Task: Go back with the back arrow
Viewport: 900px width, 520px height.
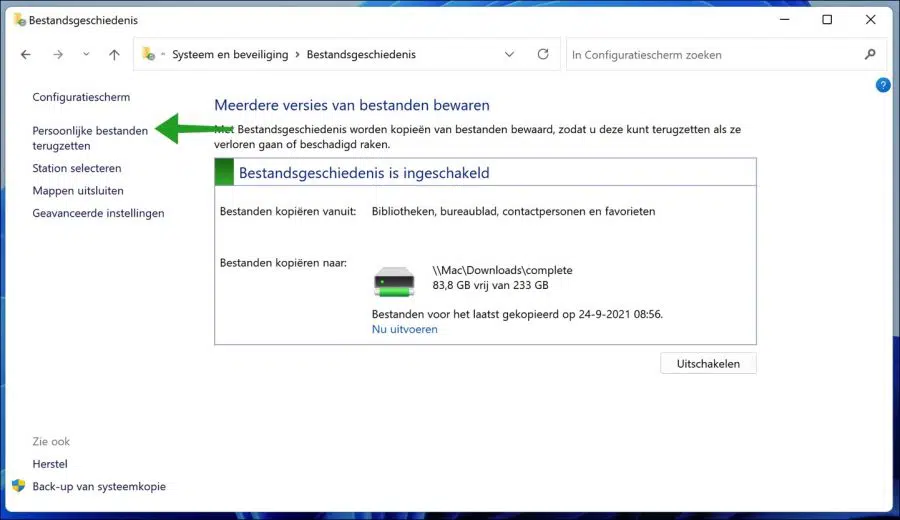Action: point(26,55)
